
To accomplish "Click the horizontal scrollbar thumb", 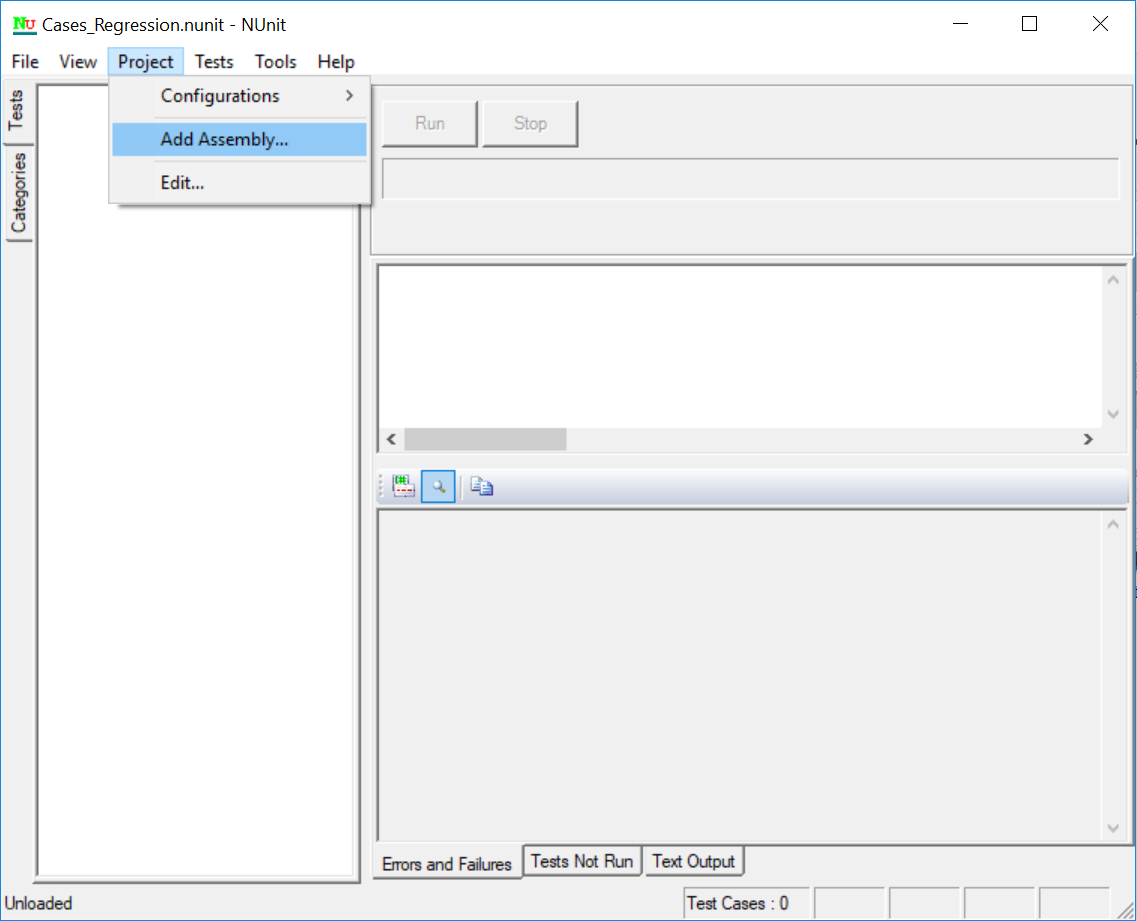I will pos(485,439).
